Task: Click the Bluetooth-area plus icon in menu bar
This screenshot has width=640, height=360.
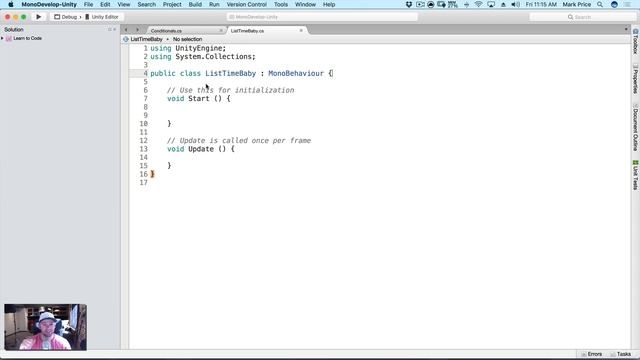Action: tap(466, 4)
